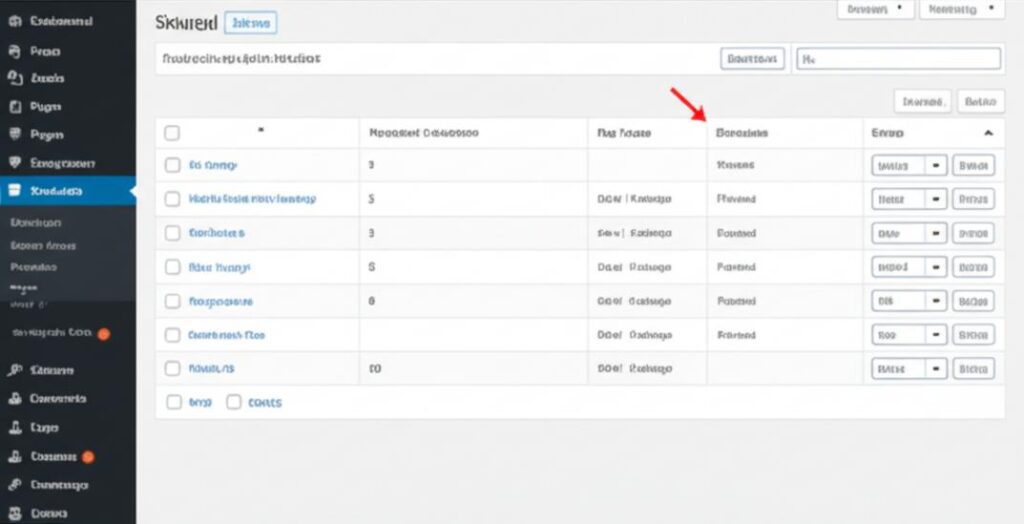Click the second sidebar menu item's icon
This screenshot has height=524, width=1024.
[x=14, y=50]
